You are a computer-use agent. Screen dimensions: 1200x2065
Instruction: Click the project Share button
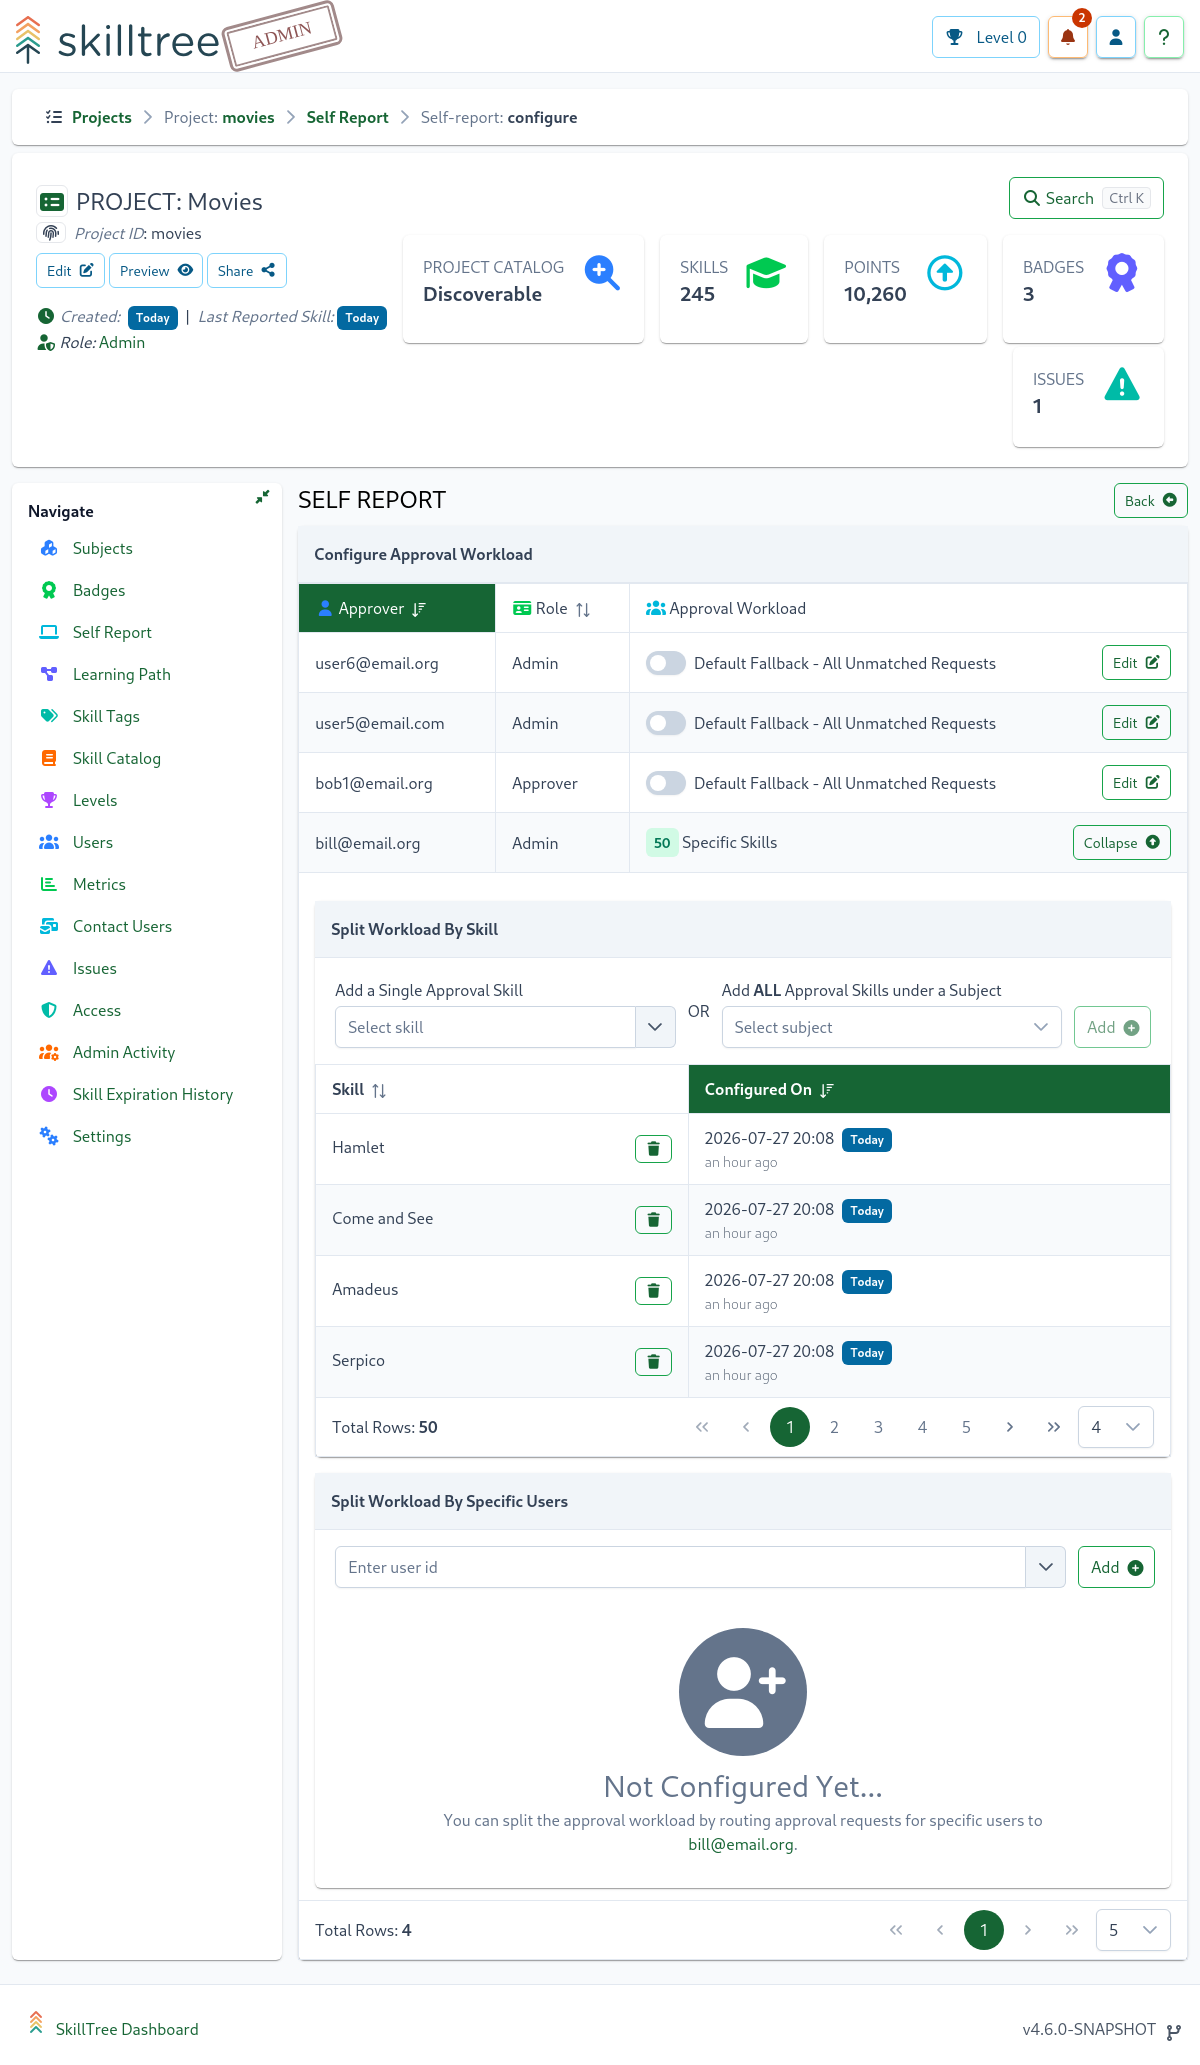tap(246, 271)
